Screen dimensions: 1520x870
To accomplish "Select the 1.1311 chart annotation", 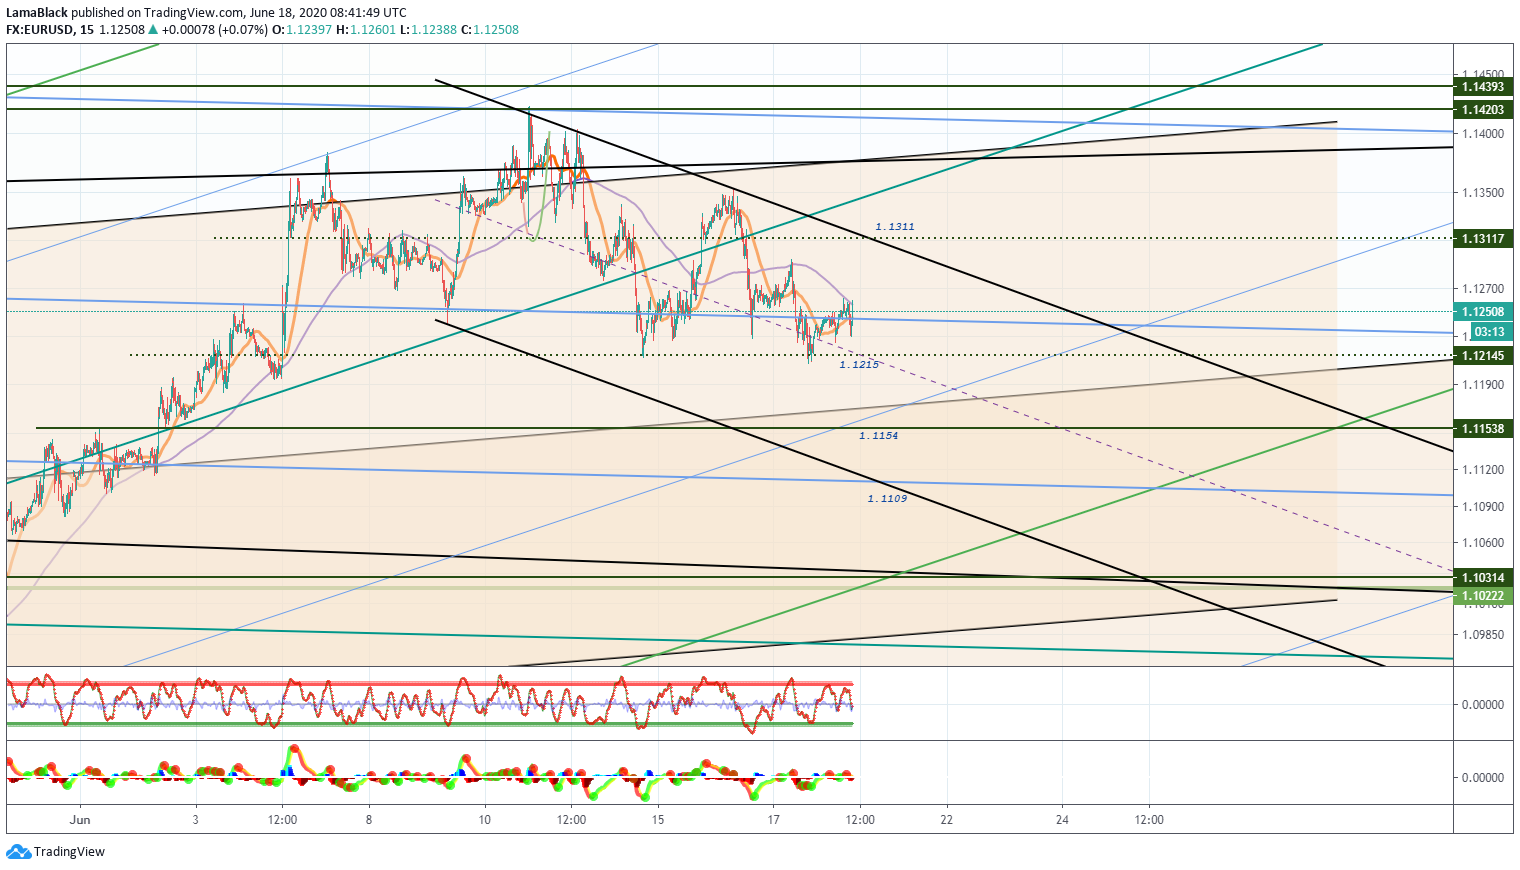I will tap(895, 227).
